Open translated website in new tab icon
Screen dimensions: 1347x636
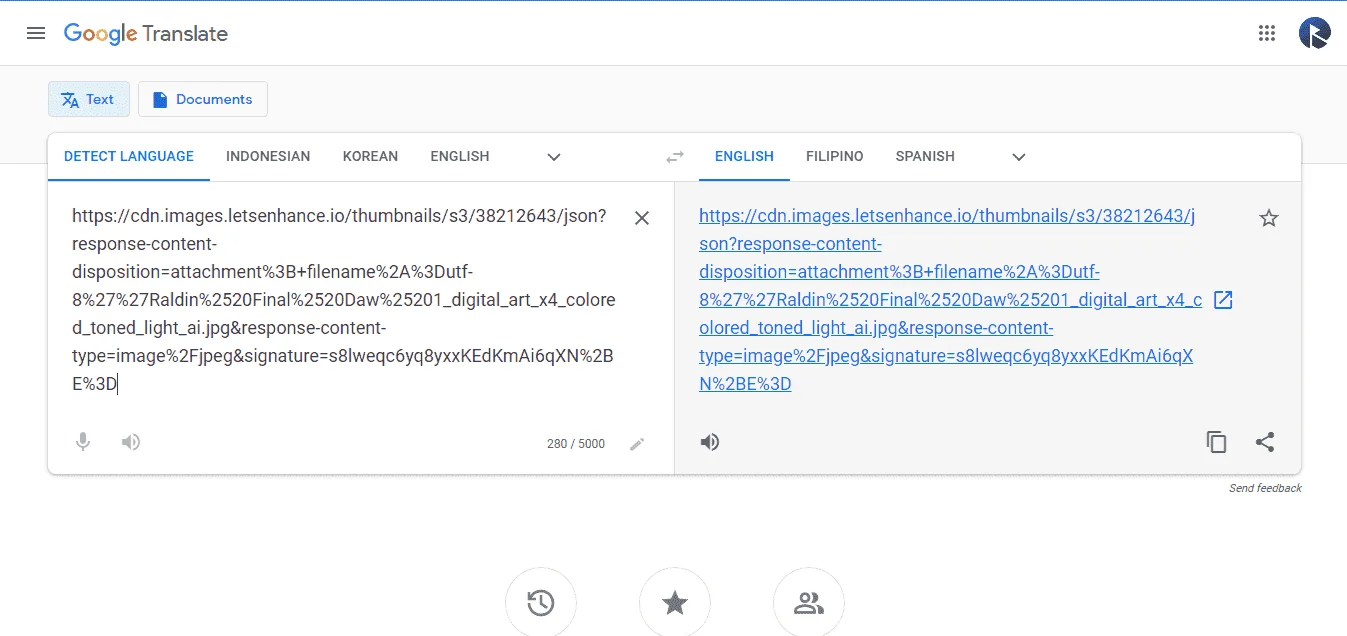(x=1222, y=300)
